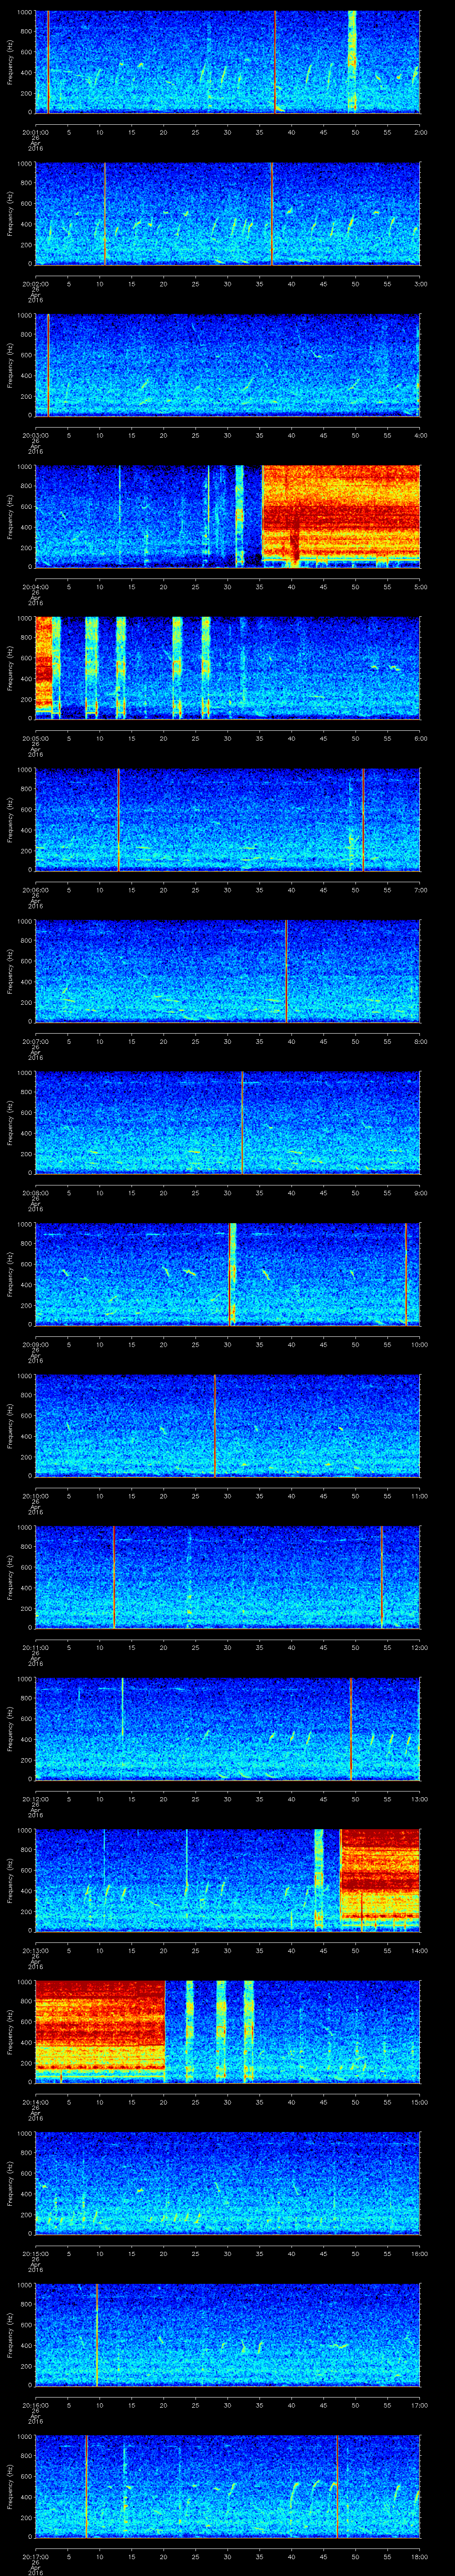Click the spectrogram panel starting at 20:08:00

pos(227,1123)
